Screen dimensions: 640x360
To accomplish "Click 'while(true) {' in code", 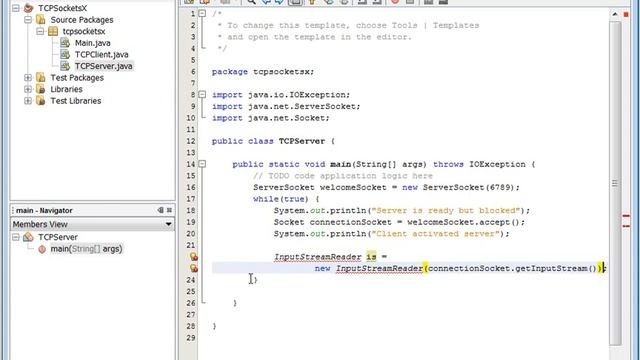I will pyautogui.click(x=286, y=199).
